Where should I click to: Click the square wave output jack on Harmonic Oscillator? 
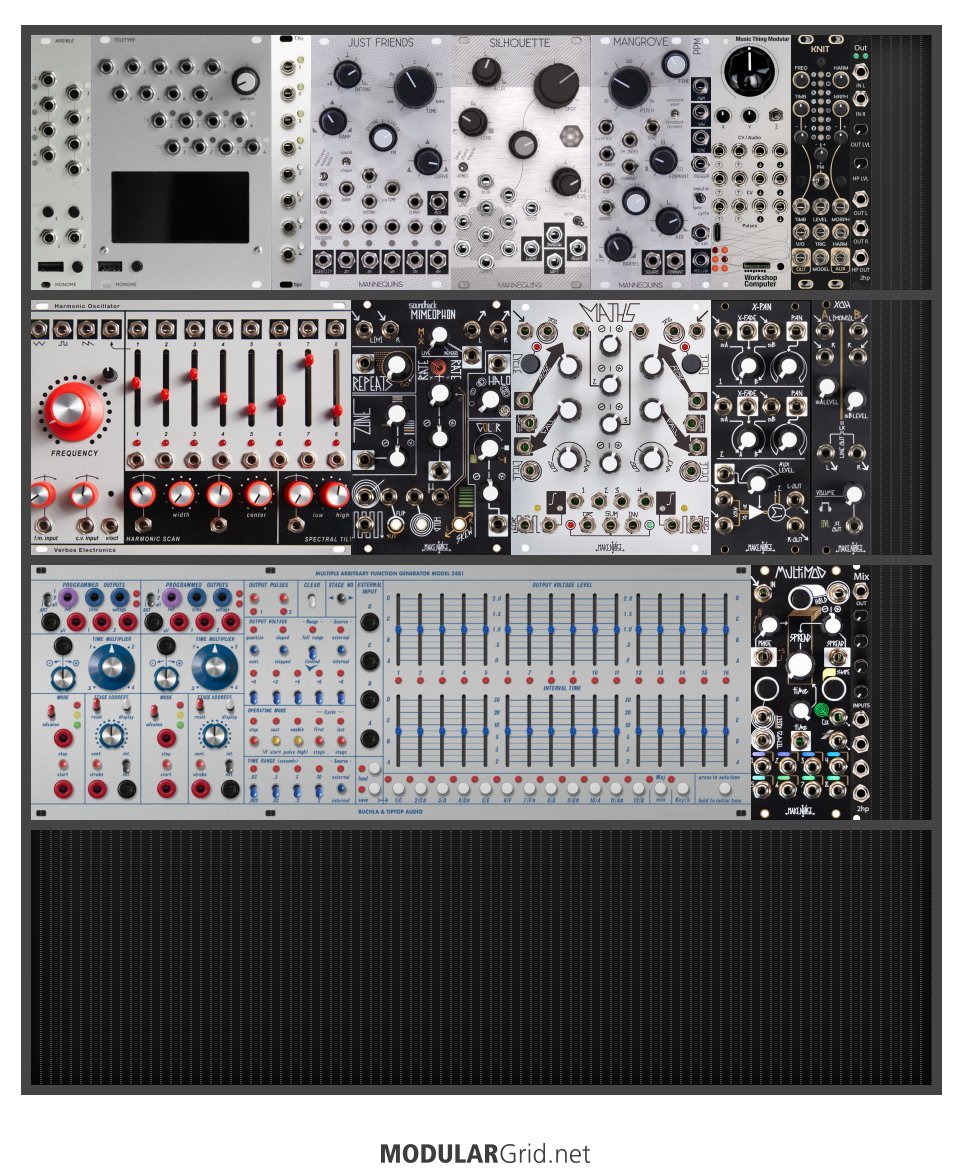63,328
